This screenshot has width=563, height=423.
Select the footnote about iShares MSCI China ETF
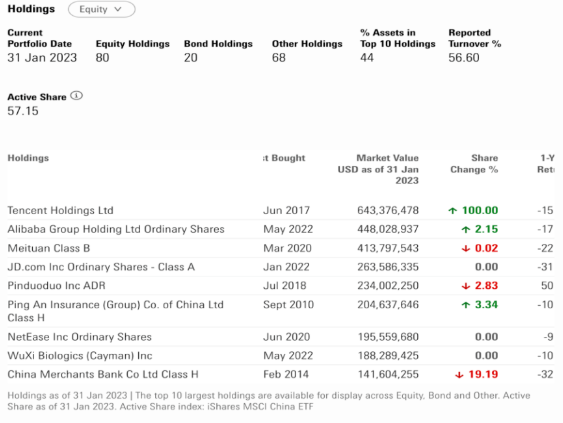[x=269, y=401]
